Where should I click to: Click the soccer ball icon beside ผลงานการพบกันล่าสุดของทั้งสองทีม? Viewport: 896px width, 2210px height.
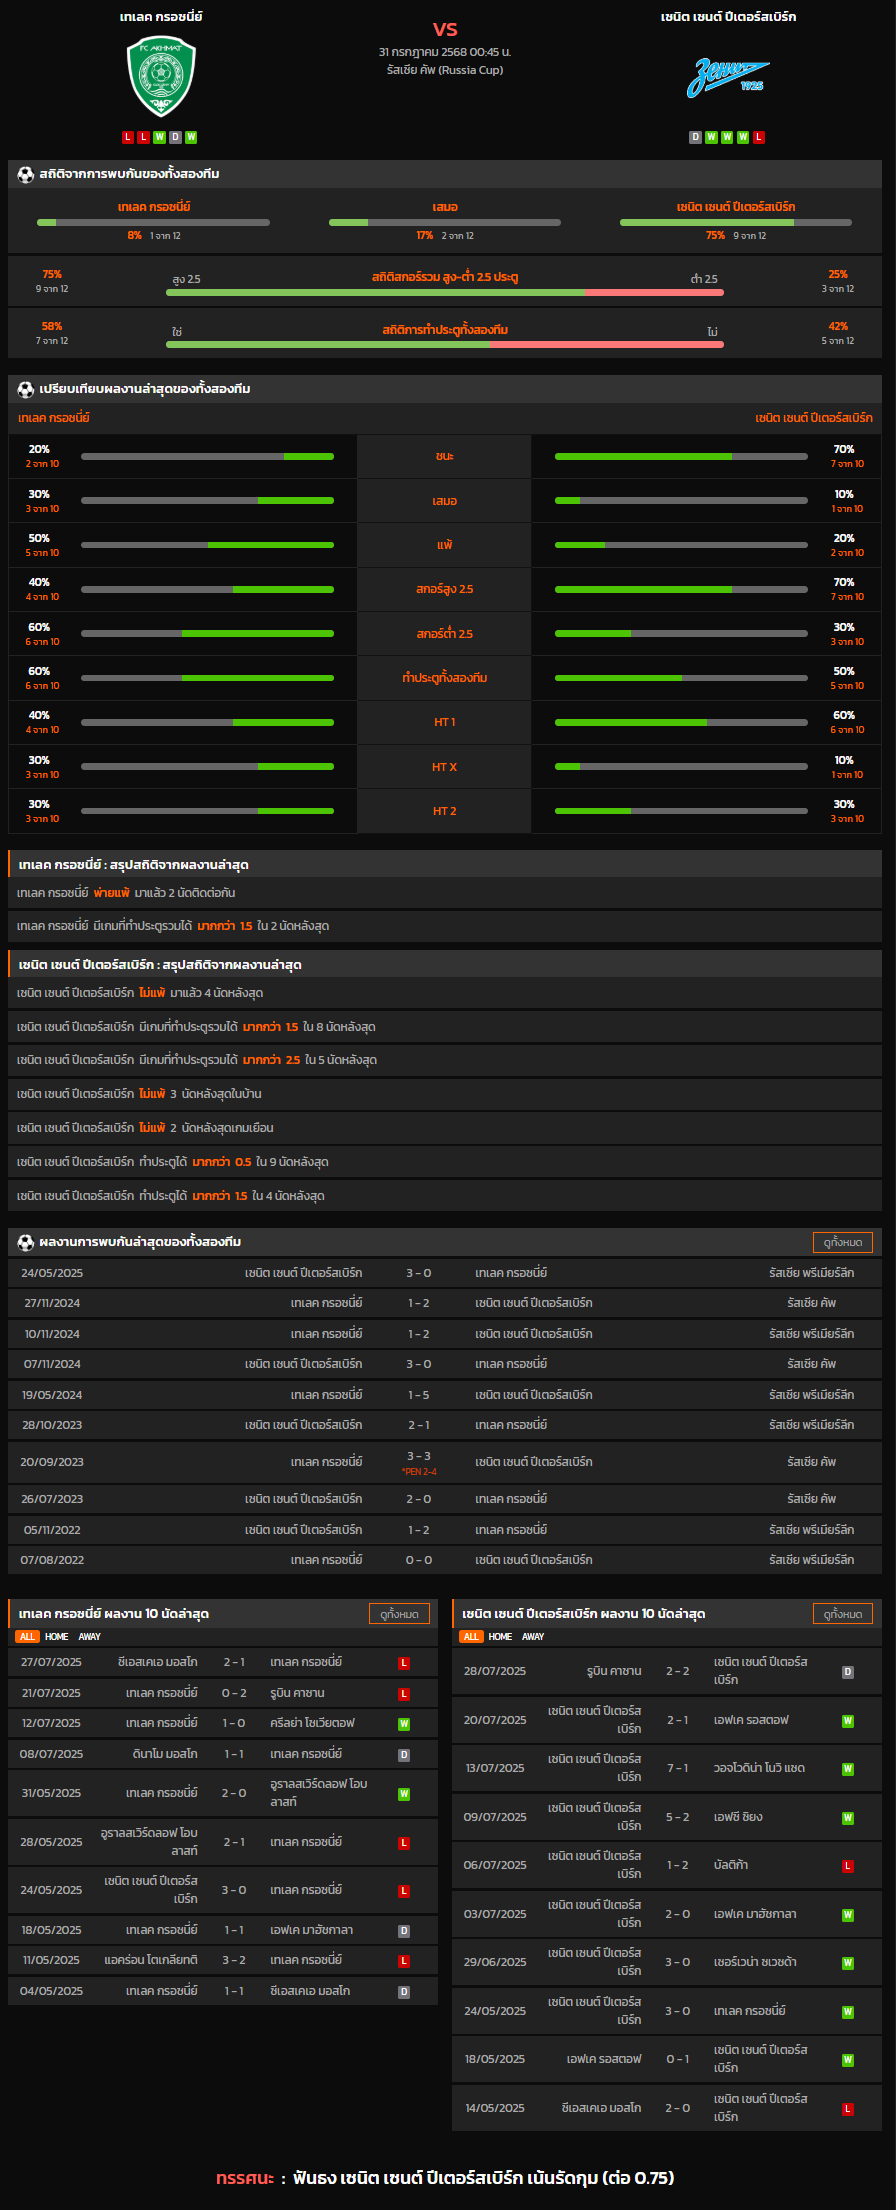(26, 1242)
